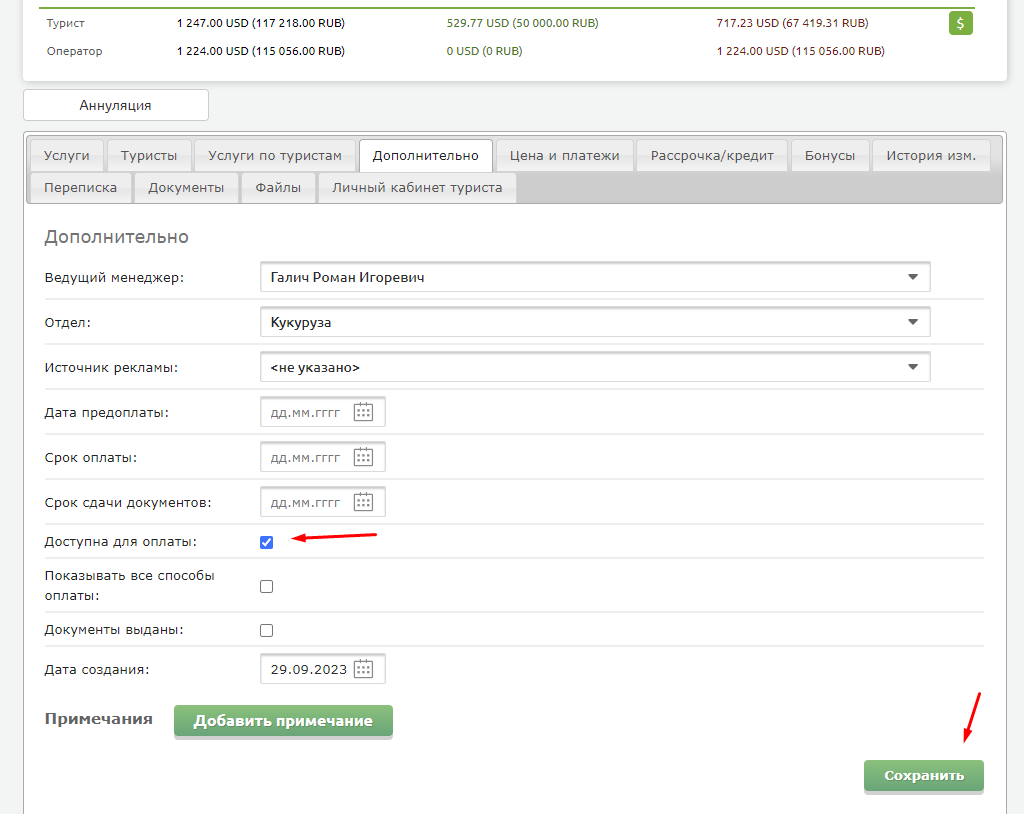
Task: Open calendar for Дата предоплаты
Action: [363, 412]
